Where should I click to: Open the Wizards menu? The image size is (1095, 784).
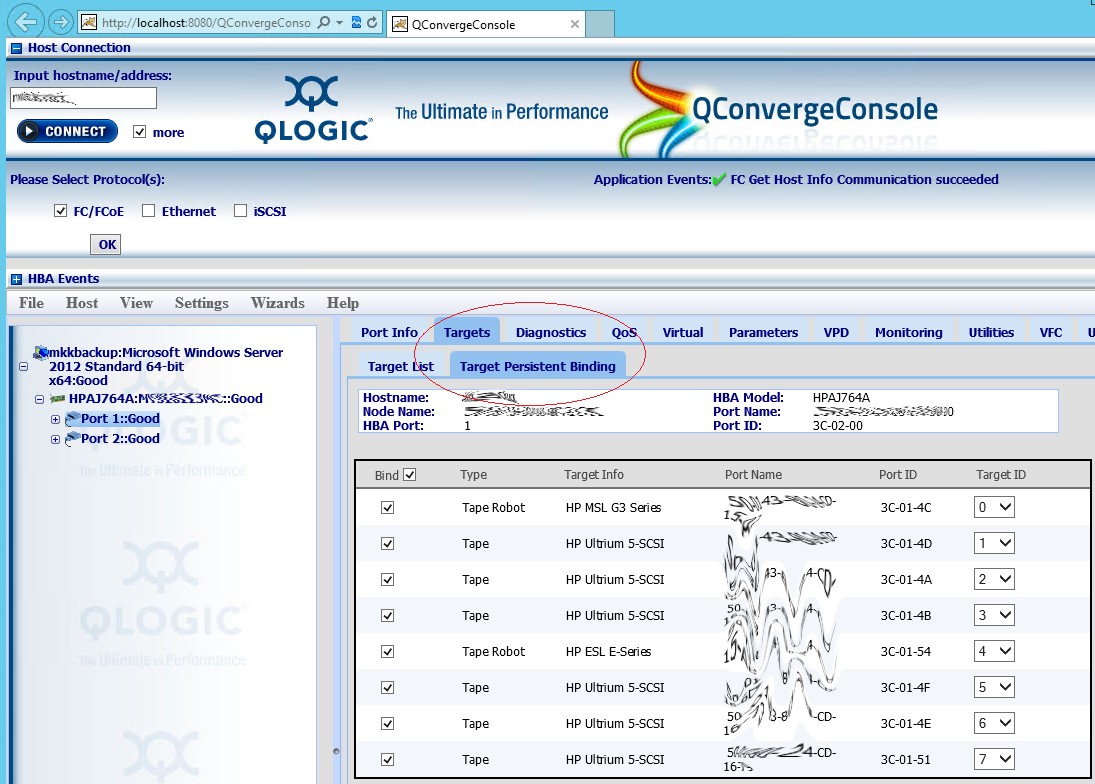(x=278, y=303)
